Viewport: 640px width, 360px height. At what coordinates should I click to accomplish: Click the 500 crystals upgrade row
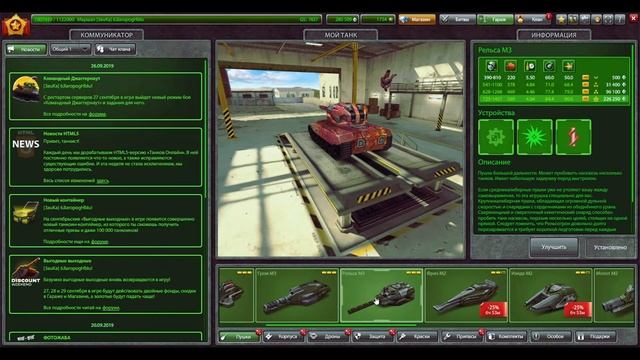coord(554,77)
